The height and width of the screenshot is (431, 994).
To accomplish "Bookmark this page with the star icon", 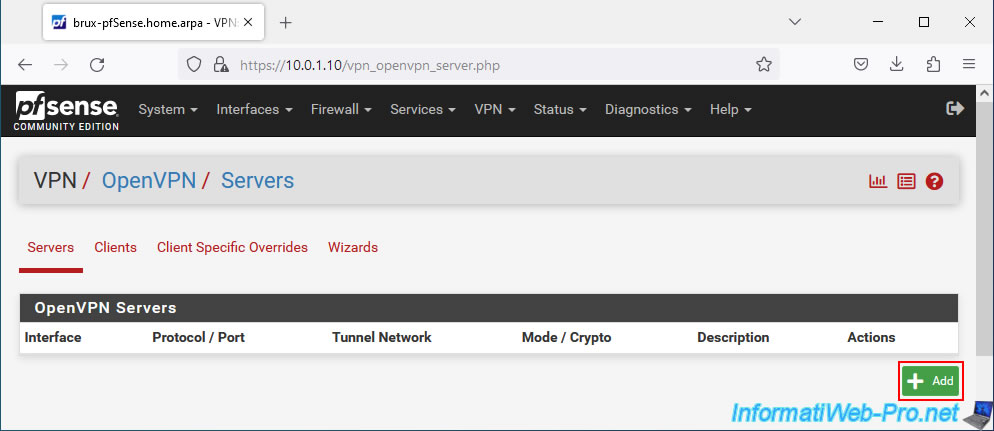I will click(x=764, y=64).
